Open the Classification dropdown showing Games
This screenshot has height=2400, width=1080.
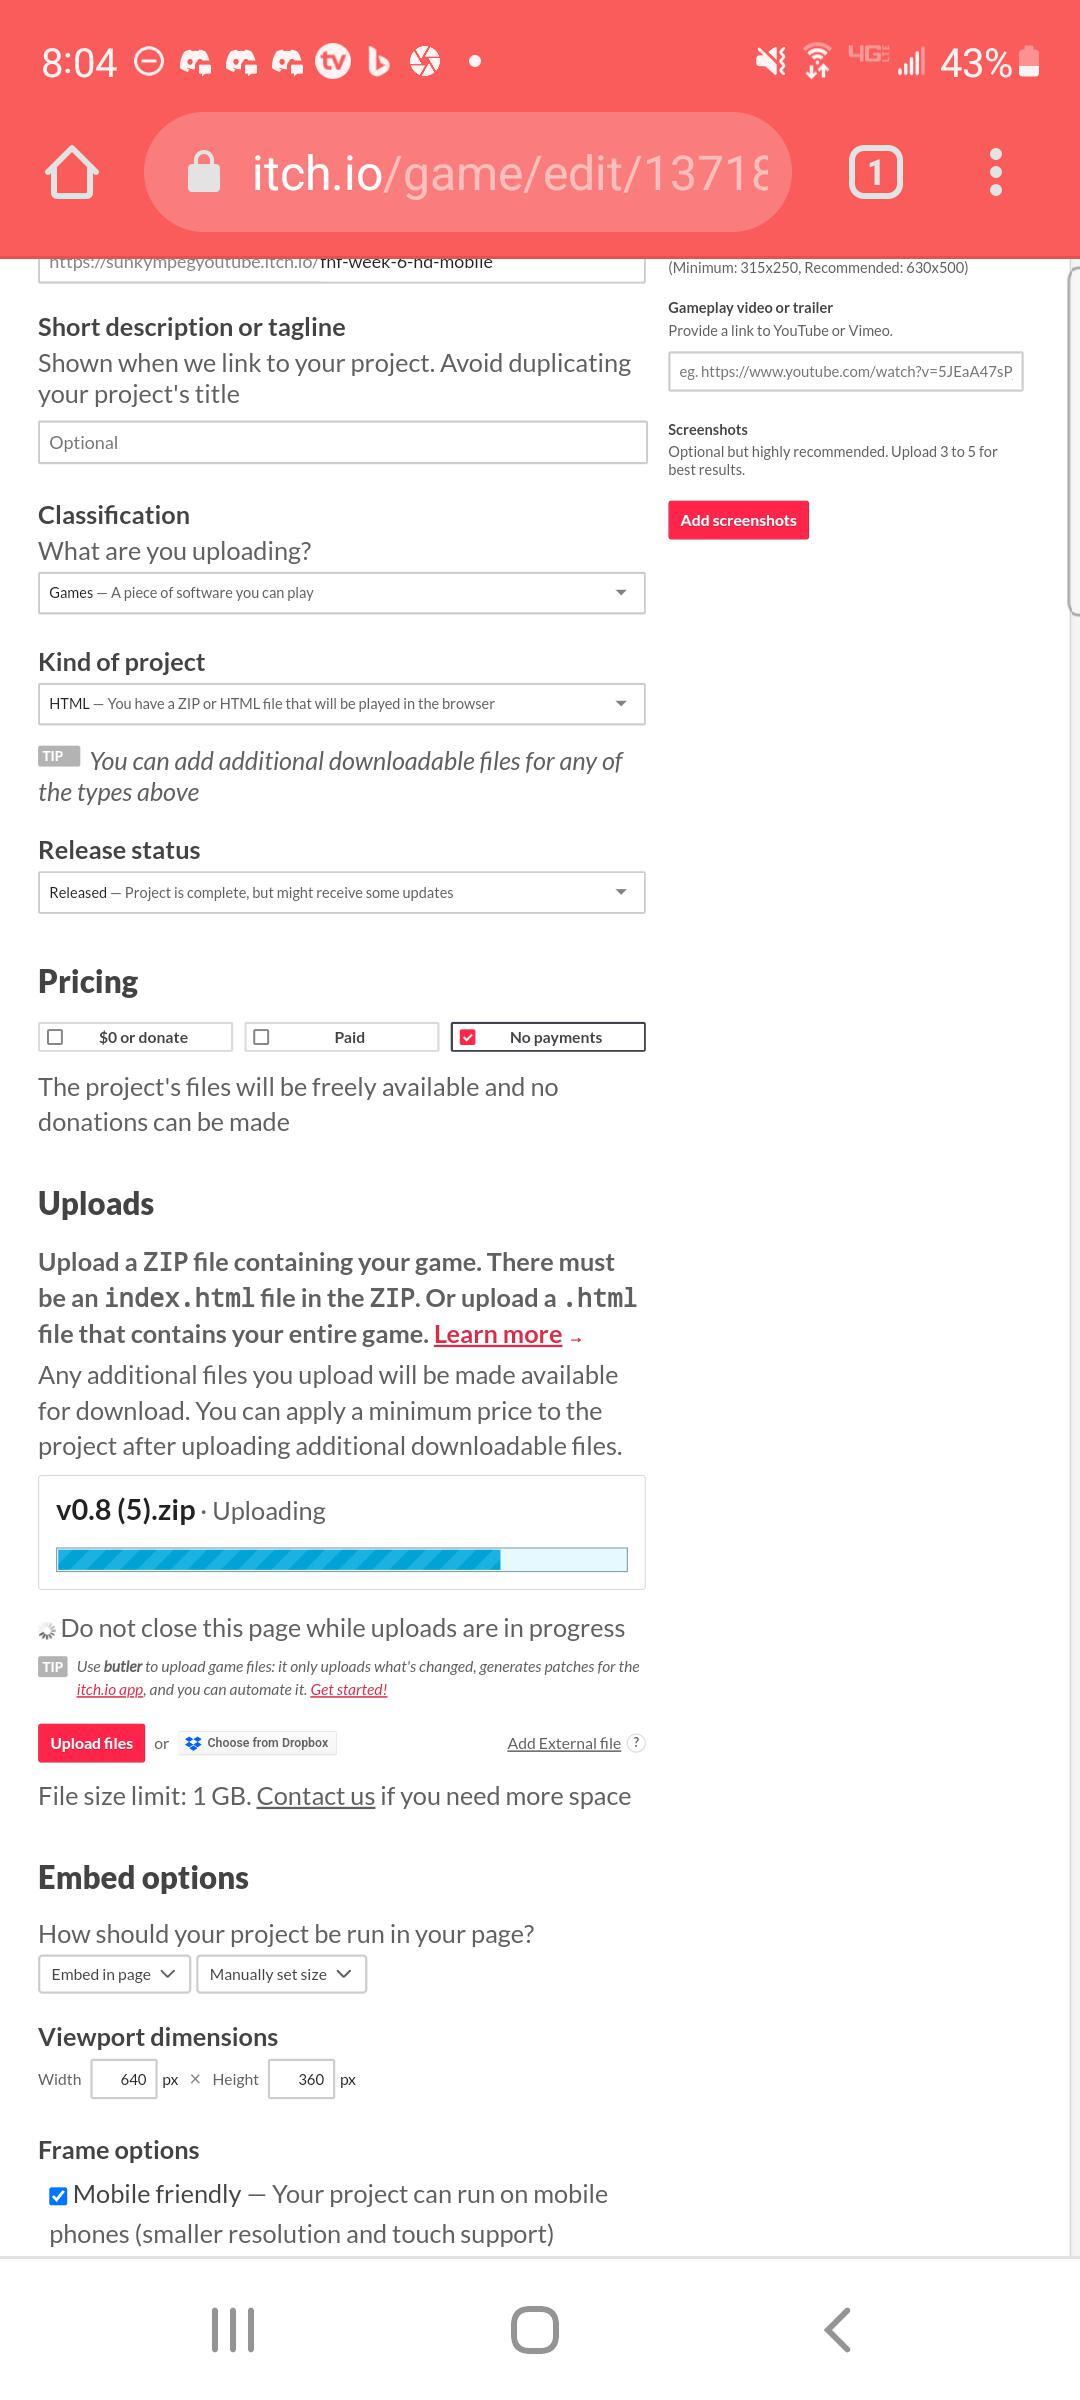342,593
